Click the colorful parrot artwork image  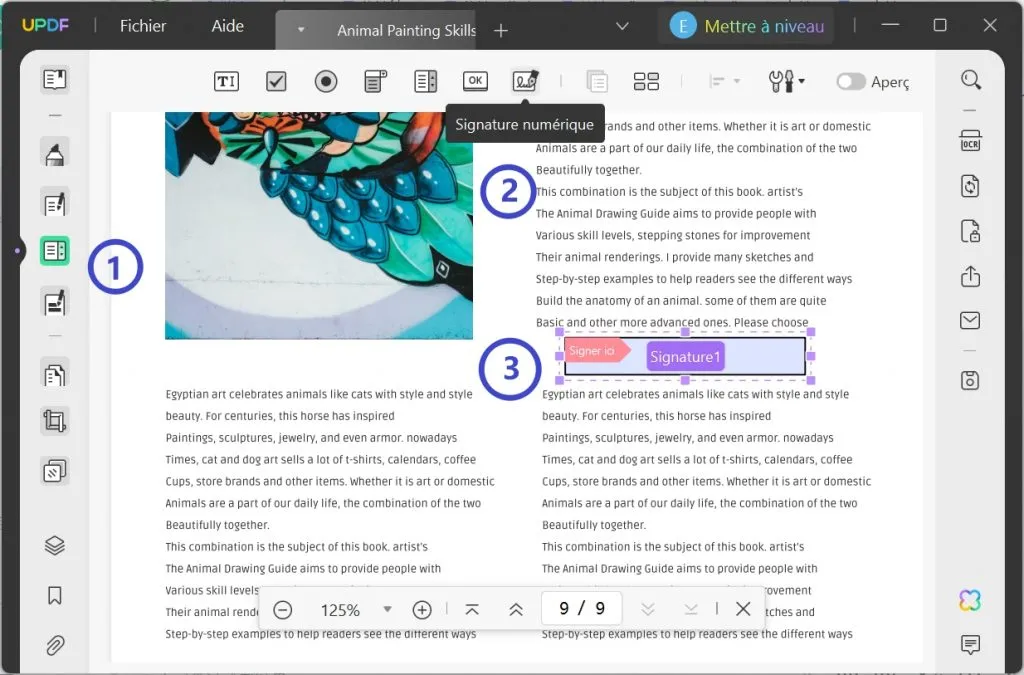pos(319,225)
